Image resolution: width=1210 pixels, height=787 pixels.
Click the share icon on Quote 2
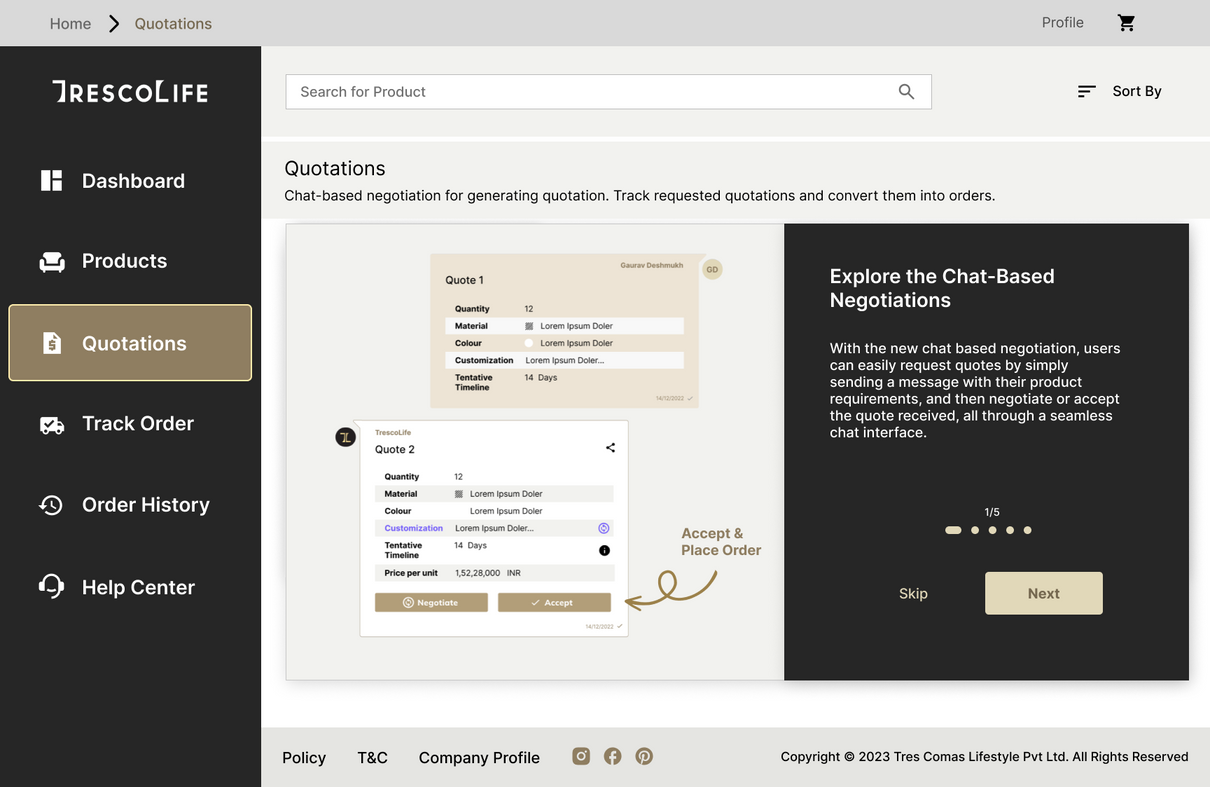click(x=610, y=448)
